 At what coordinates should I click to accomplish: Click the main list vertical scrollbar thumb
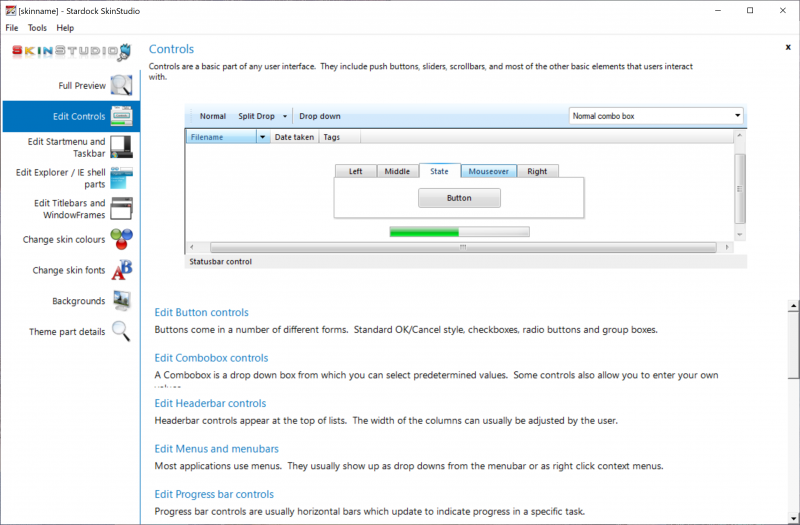point(793,345)
